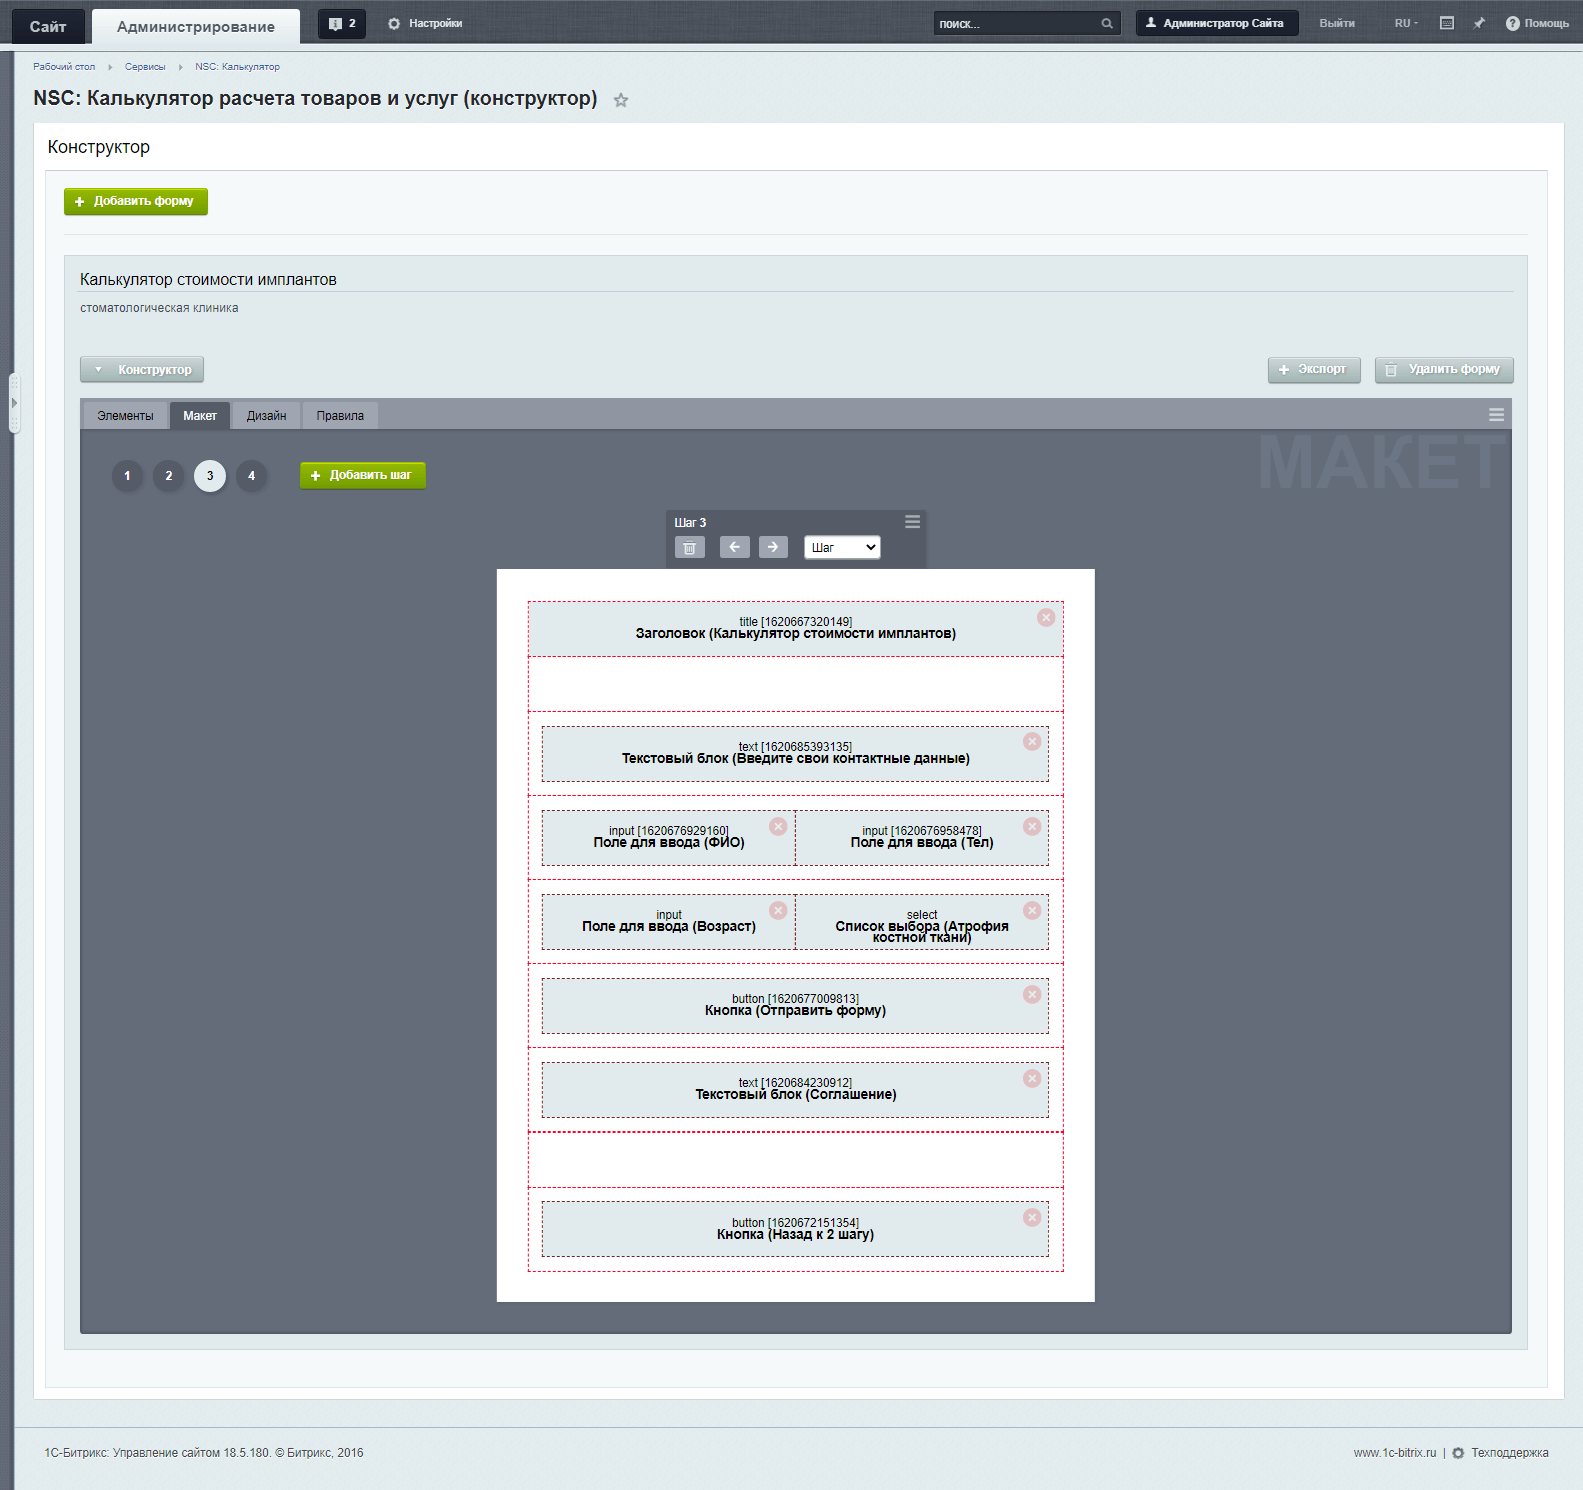Click the Добавить шаг button
1583x1490 pixels.
(x=363, y=475)
